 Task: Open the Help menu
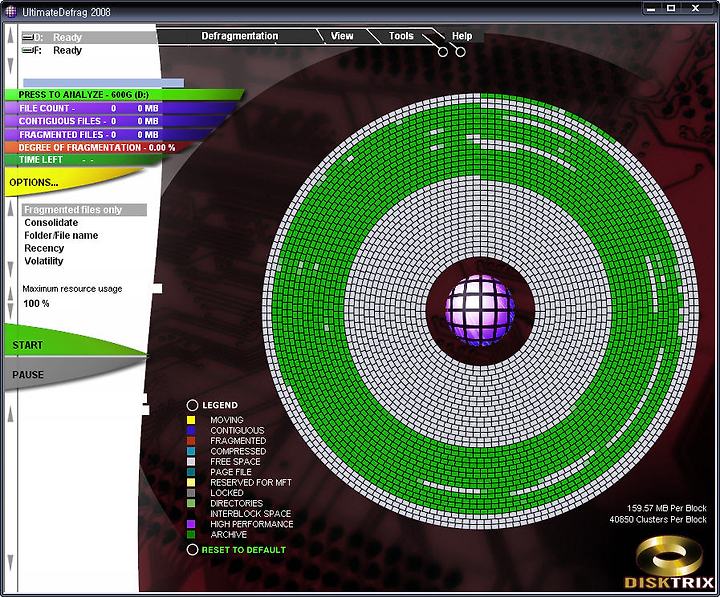462,36
